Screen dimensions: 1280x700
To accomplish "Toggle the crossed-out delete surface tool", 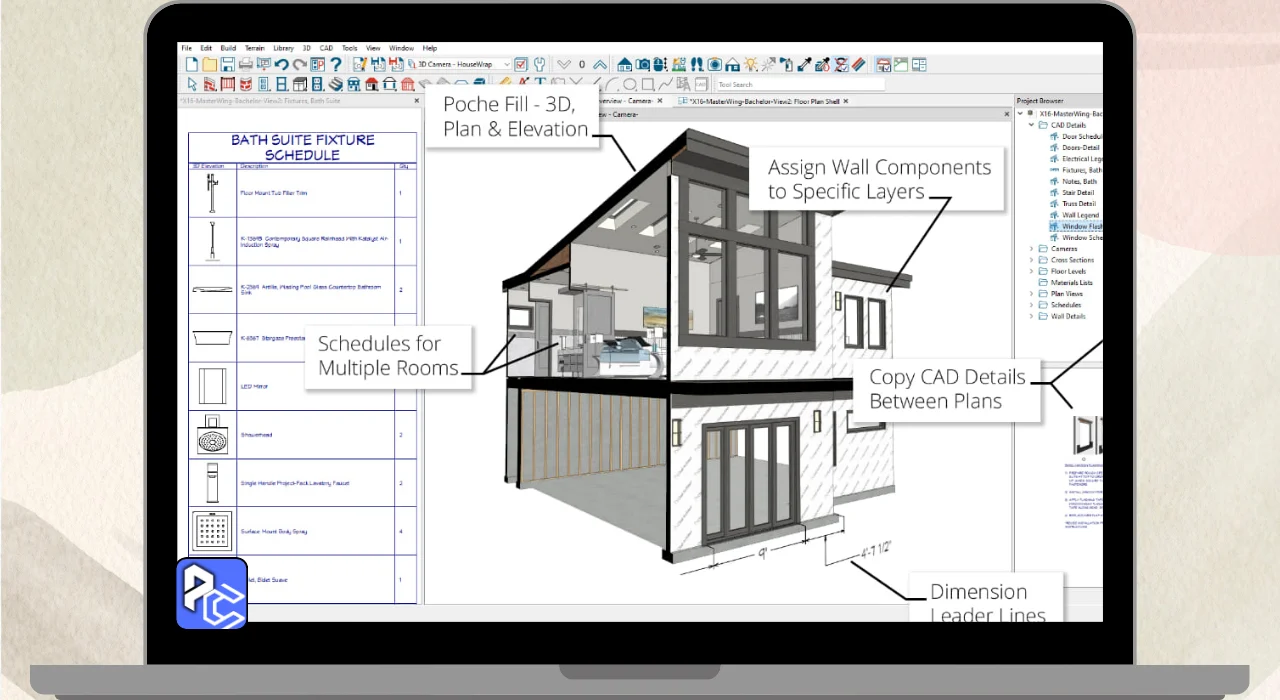I will tap(841, 64).
